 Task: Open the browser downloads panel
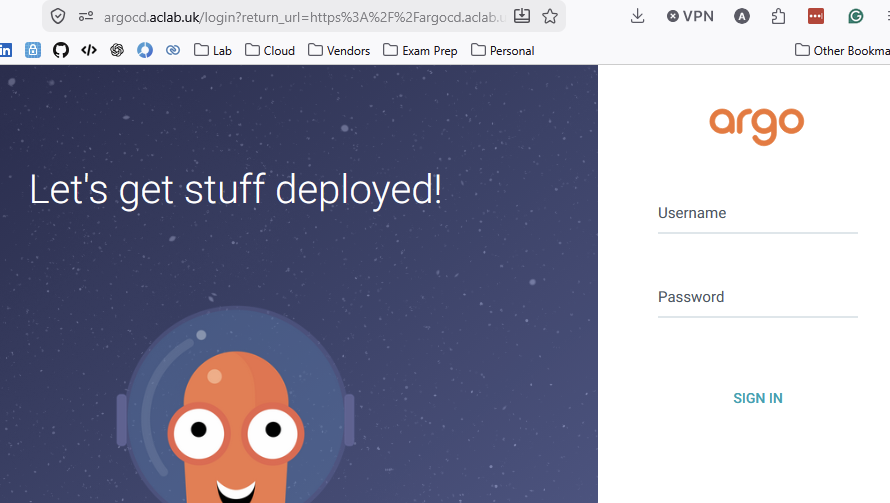638,16
